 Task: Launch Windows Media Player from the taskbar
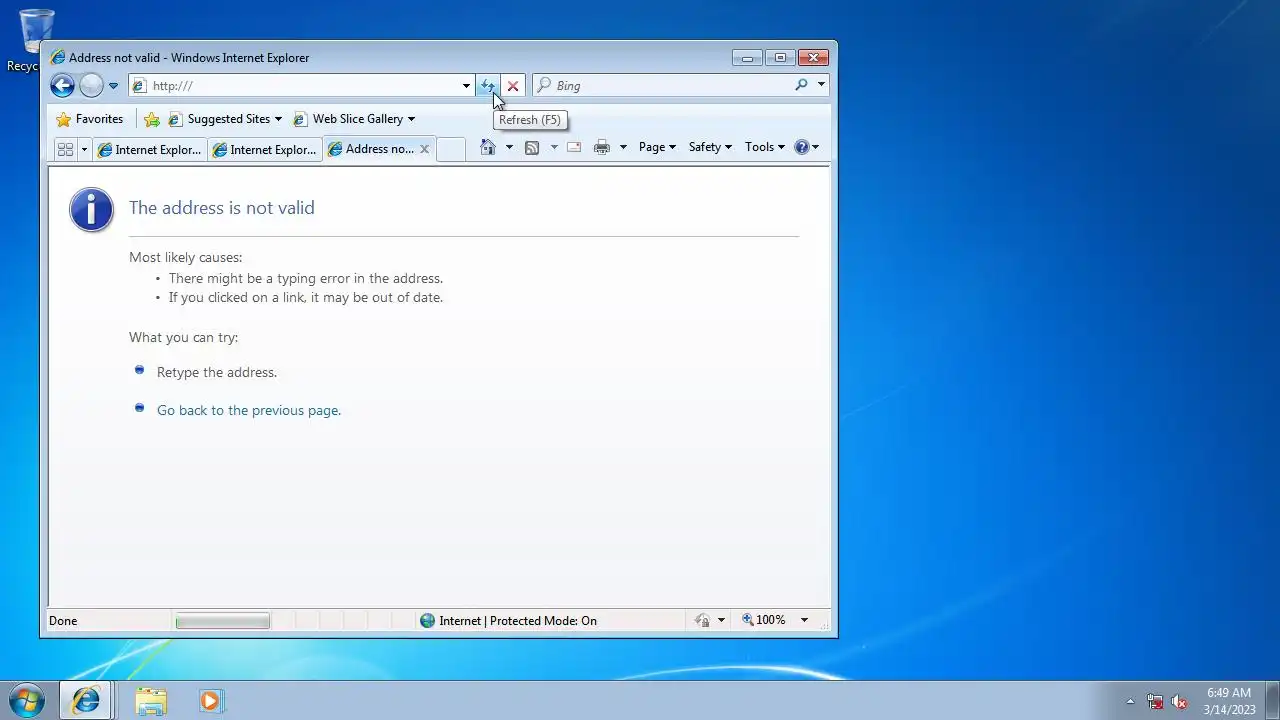pos(210,701)
